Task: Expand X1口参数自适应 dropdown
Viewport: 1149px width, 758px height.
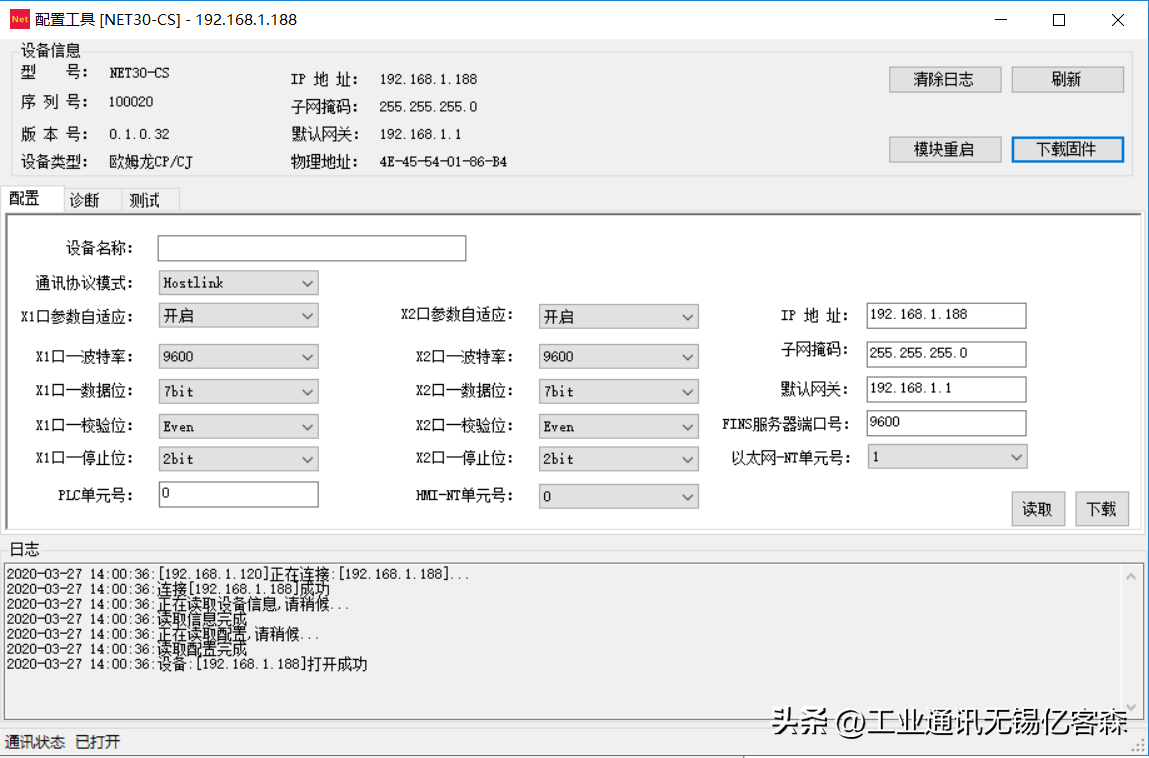Action: (238, 316)
